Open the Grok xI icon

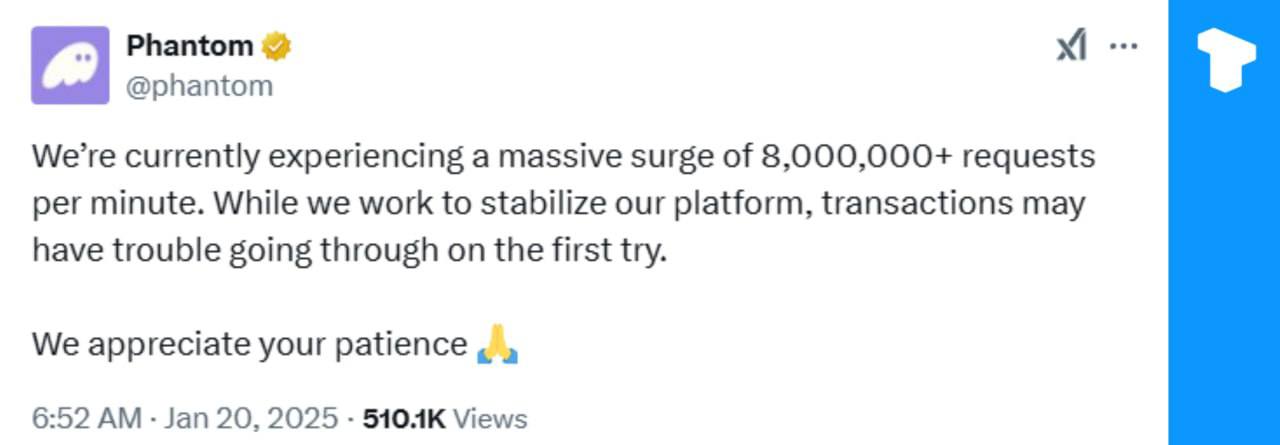tap(1072, 46)
